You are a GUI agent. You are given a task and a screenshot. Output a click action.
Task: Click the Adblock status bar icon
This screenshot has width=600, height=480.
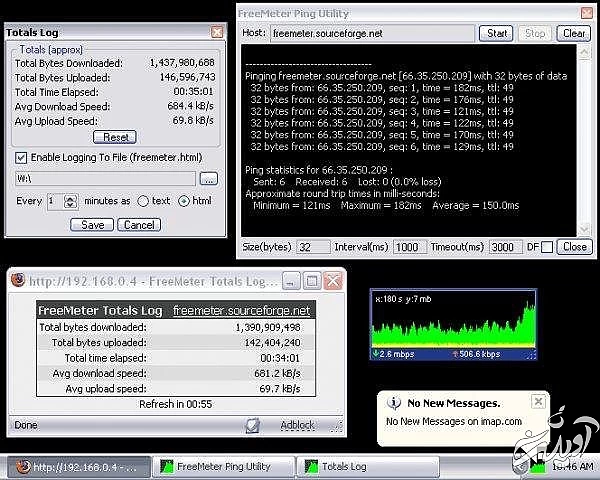tap(253, 425)
